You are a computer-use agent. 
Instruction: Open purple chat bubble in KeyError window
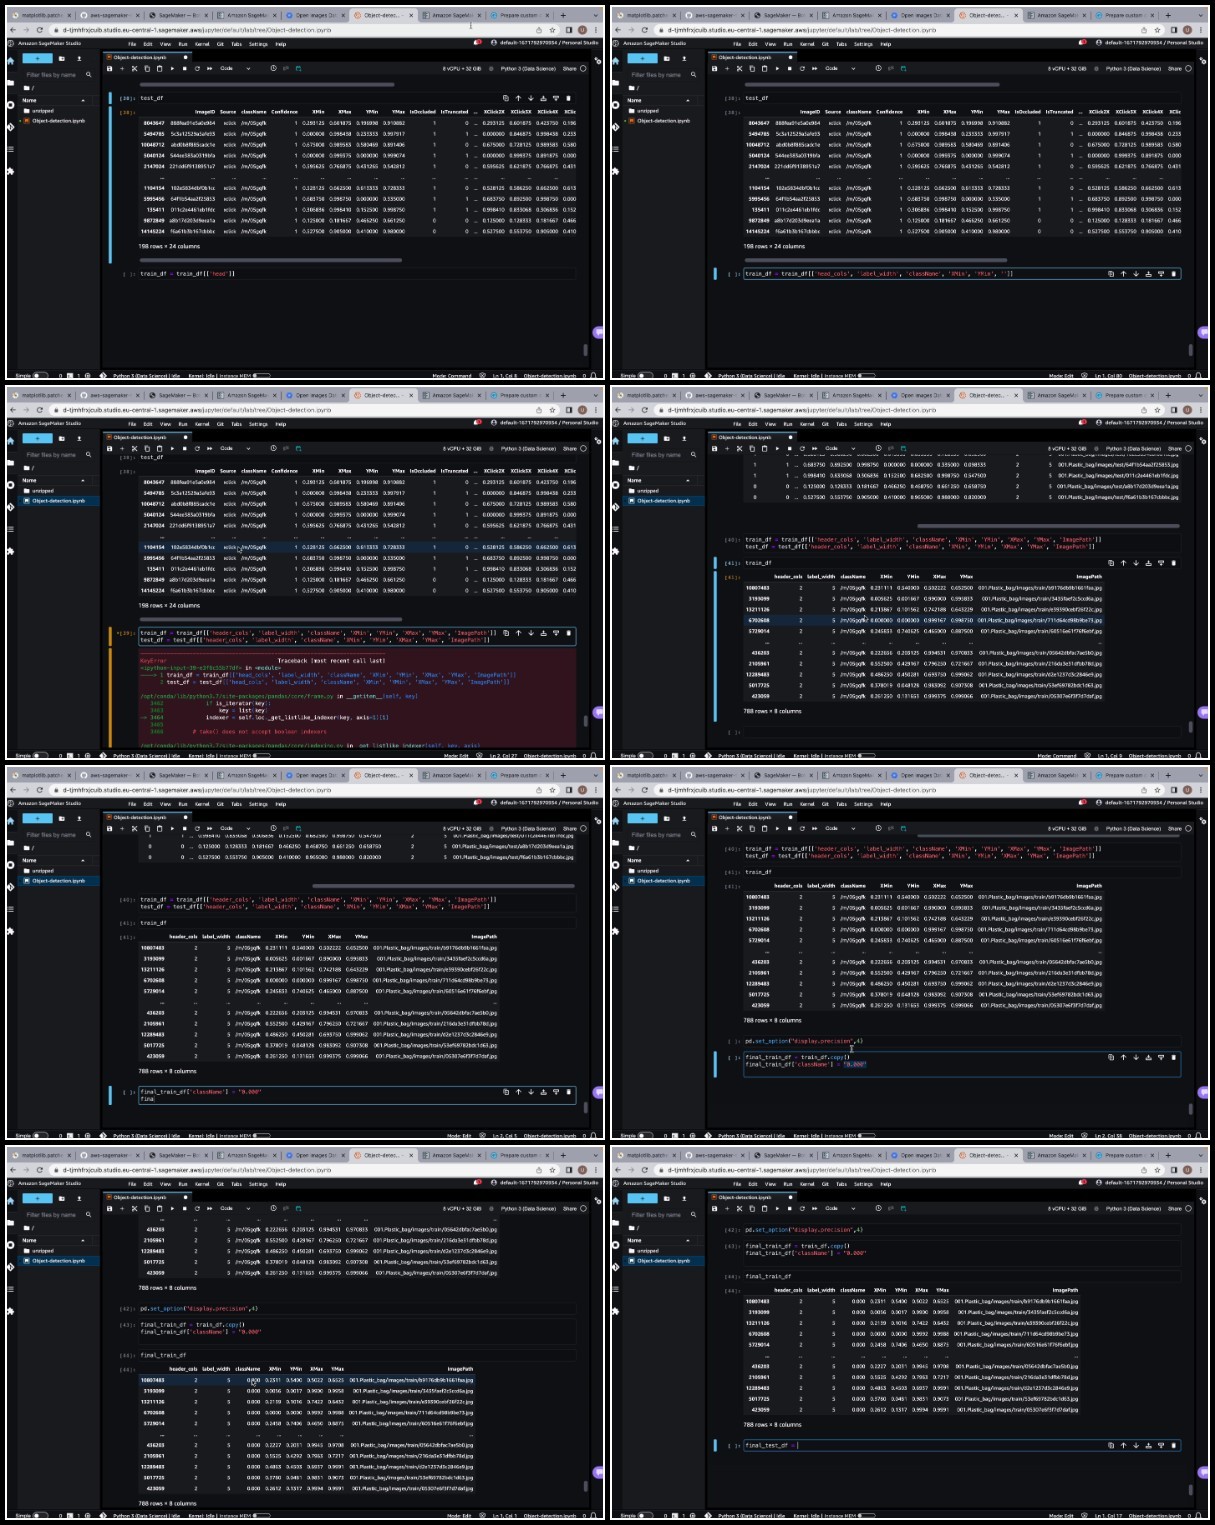click(x=598, y=712)
